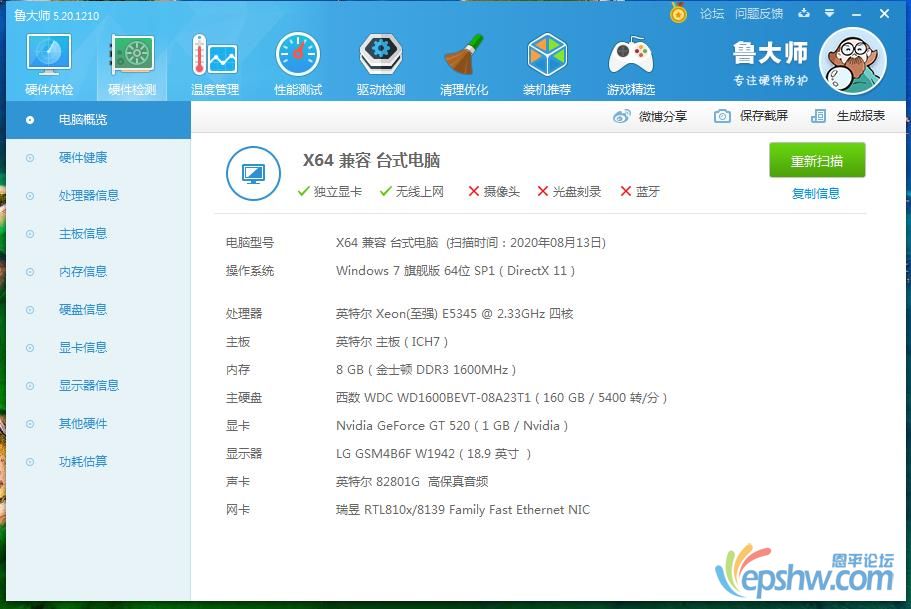
Task: Click the 英特尔 主板 ( ICH7 ) value
Action: [392, 342]
